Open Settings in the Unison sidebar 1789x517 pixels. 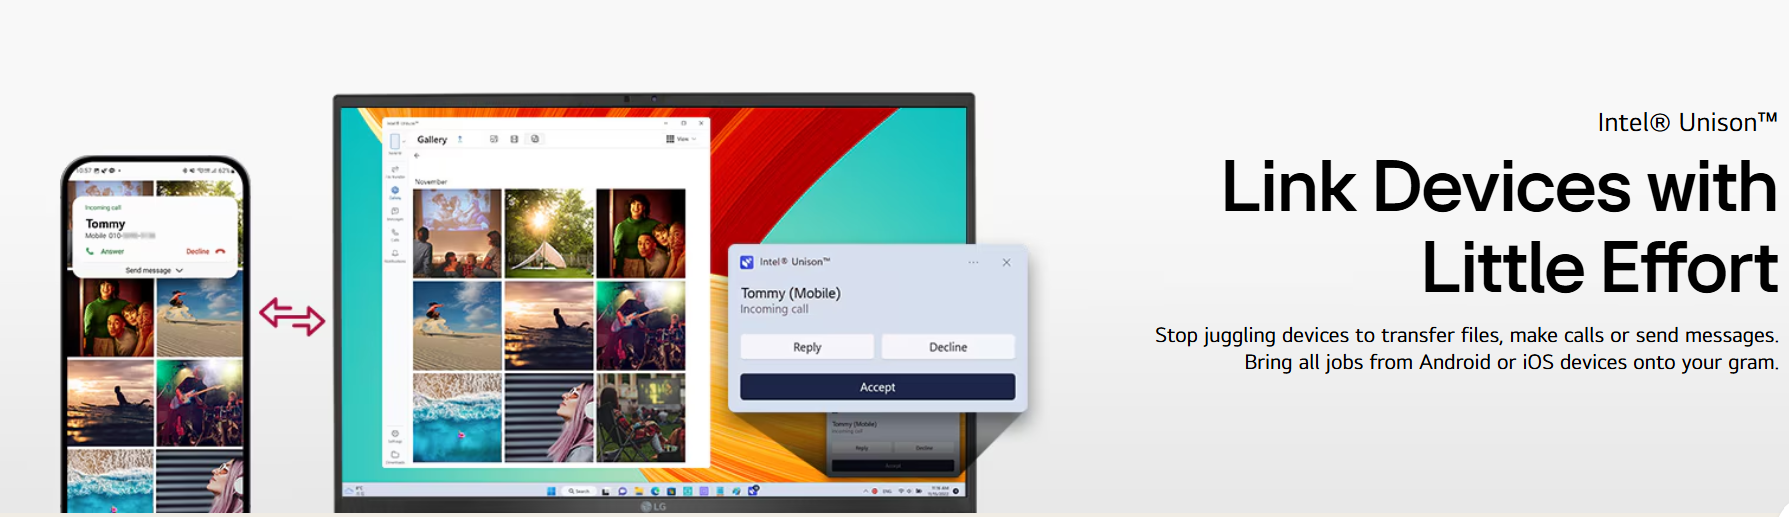coord(395,435)
